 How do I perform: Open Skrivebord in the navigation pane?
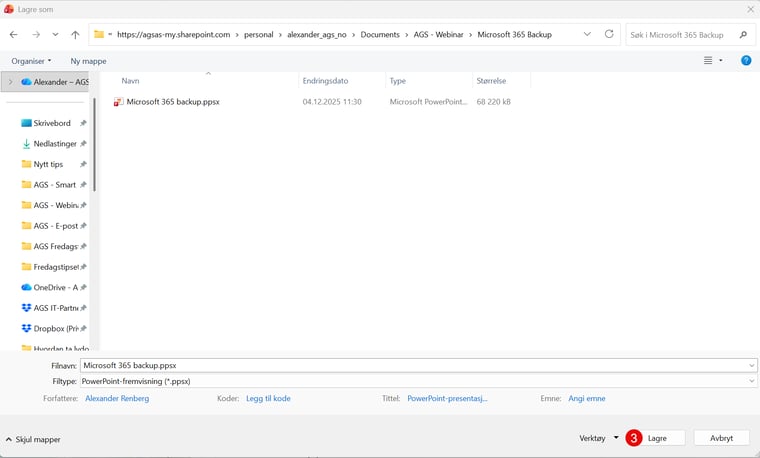pos(51,123)
